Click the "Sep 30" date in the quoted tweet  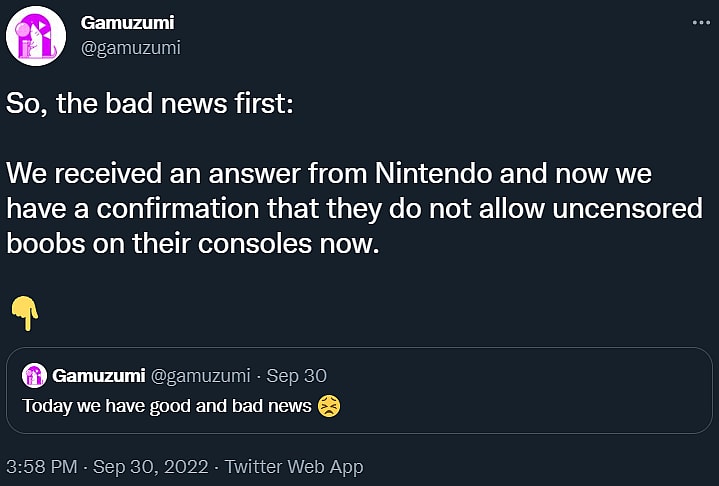coord(297,376)
